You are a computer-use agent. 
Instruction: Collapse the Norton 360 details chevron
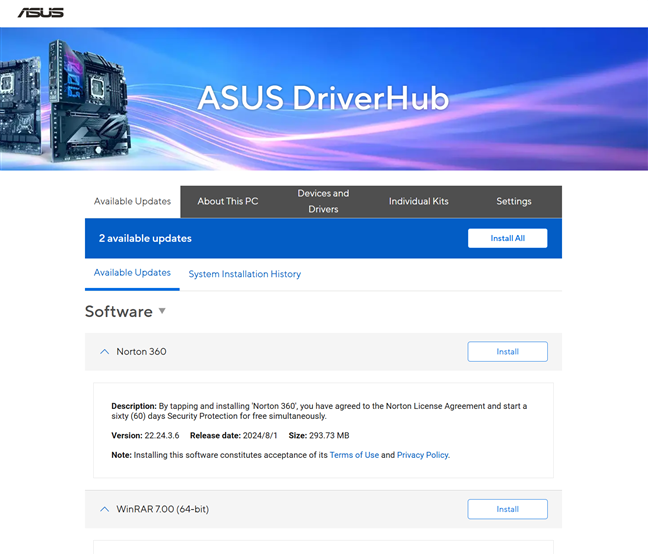[105, 352]
